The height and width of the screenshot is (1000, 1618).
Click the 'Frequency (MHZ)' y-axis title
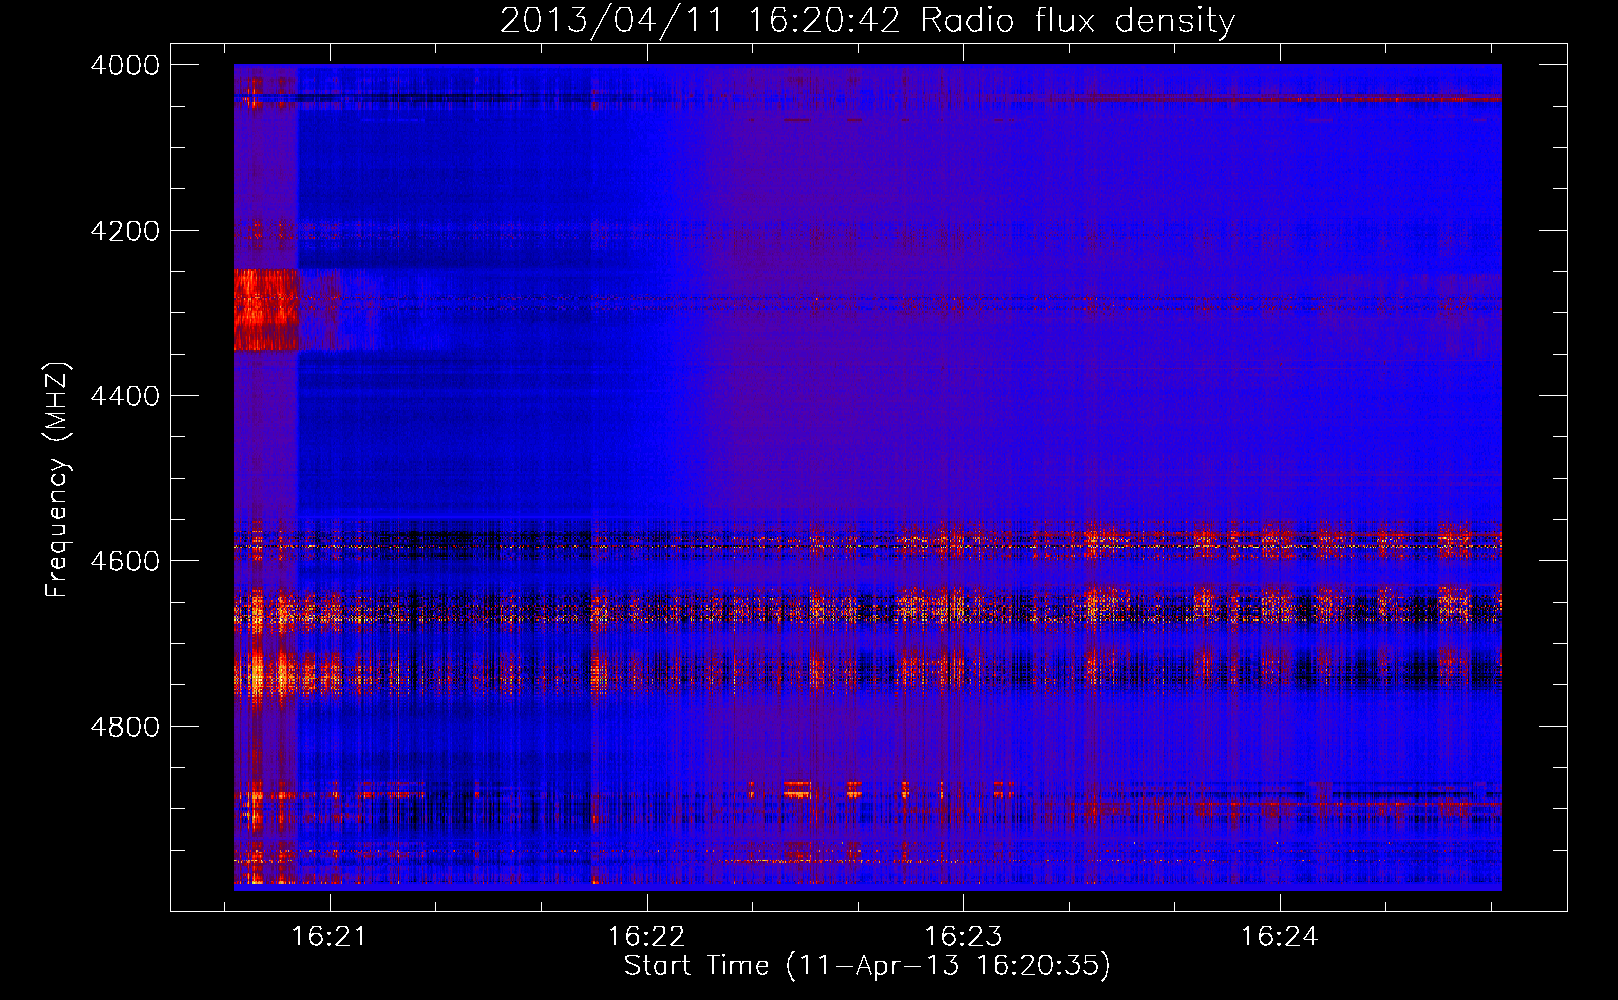coord(57,479)
